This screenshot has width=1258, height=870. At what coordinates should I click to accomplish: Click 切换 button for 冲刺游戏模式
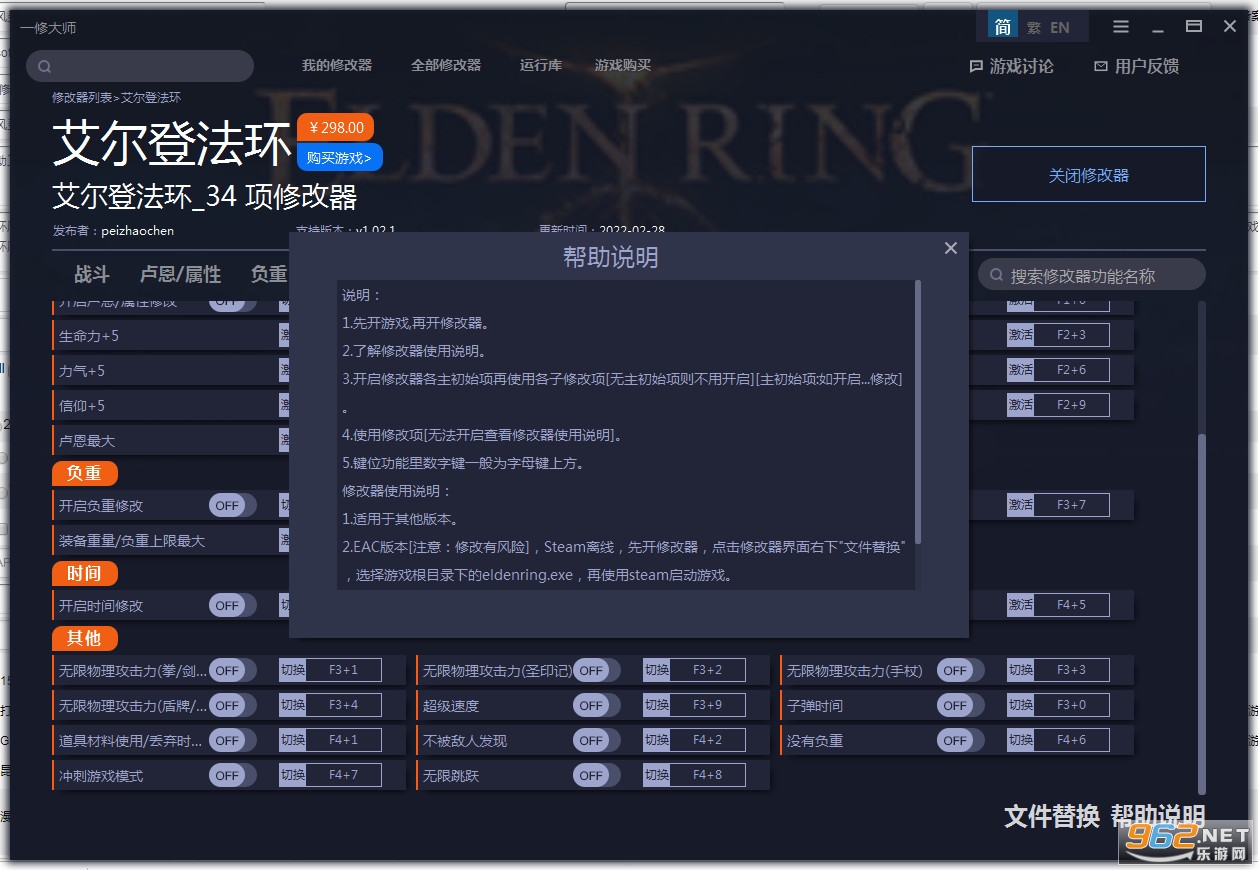(x=292, y=775)
